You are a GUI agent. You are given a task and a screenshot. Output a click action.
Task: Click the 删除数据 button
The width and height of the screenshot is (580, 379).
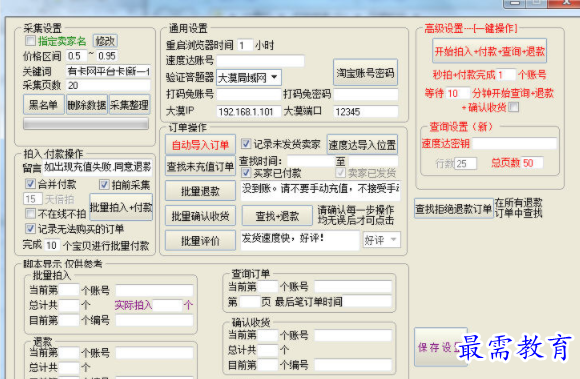coord(87,105)
